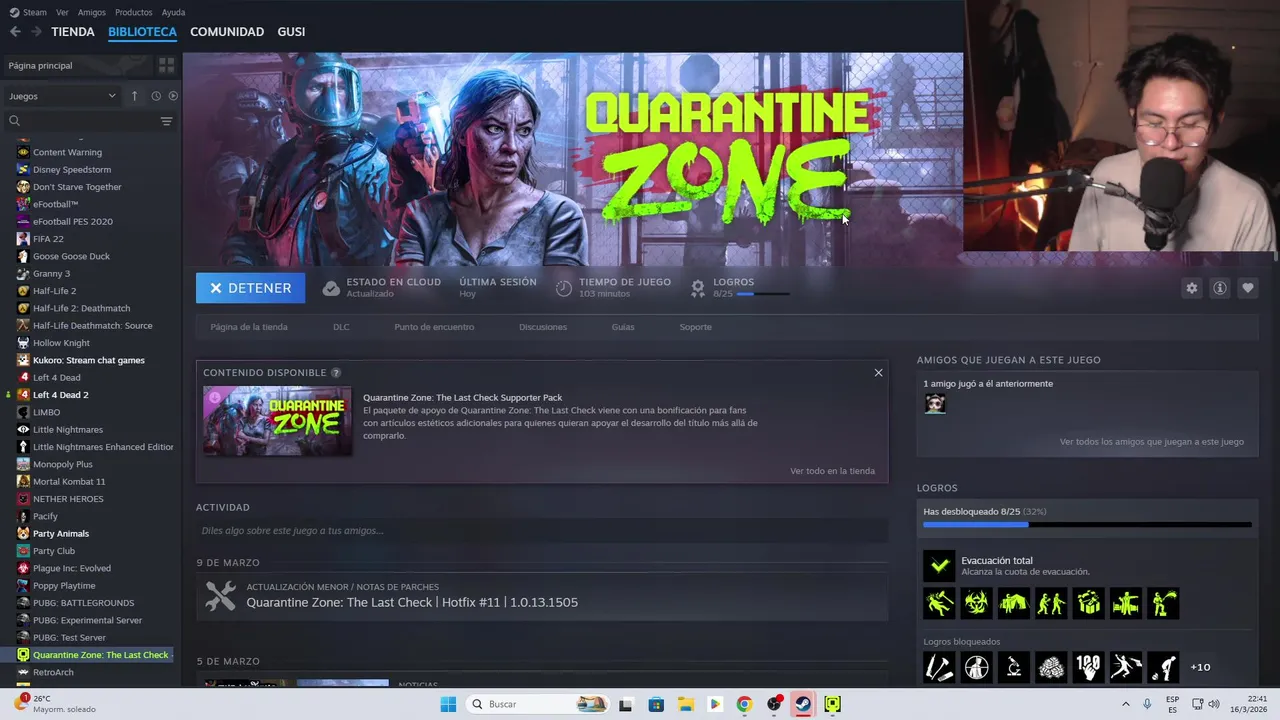
Task: Click the LOGROS progress bar in the header
Action: [762, 294]
